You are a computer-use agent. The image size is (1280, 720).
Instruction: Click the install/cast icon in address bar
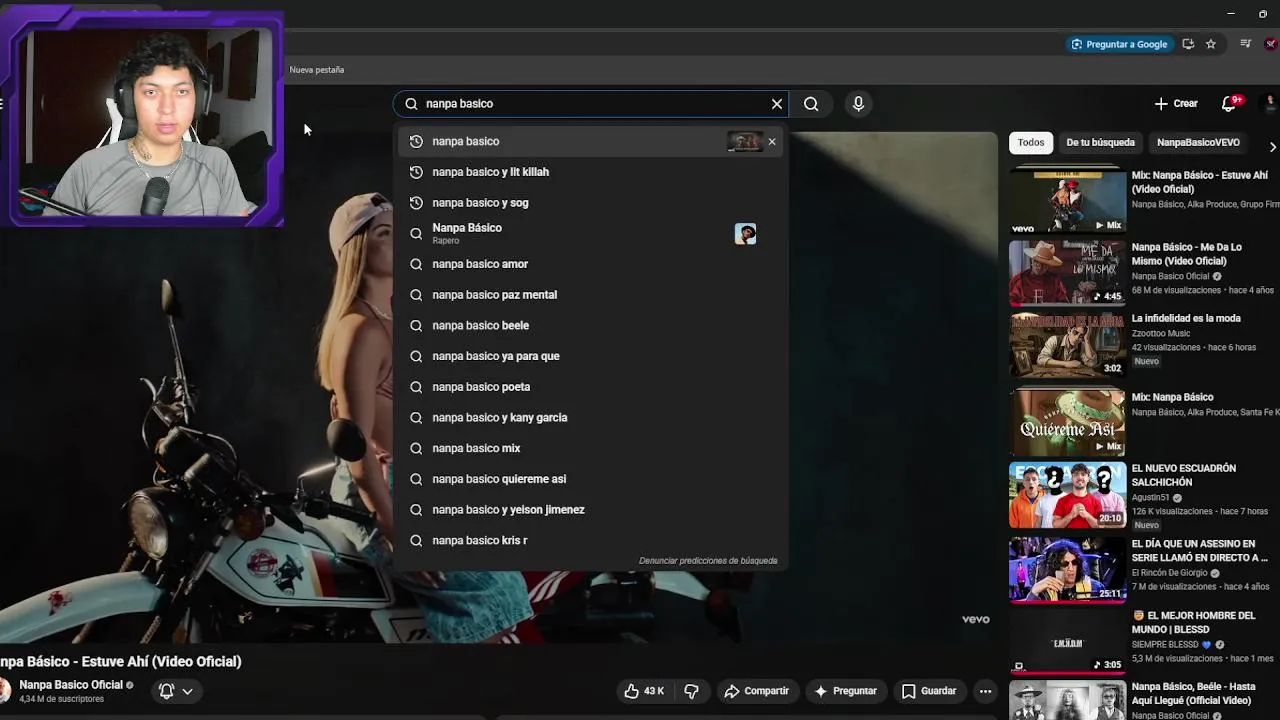(x=1188, y=44)
